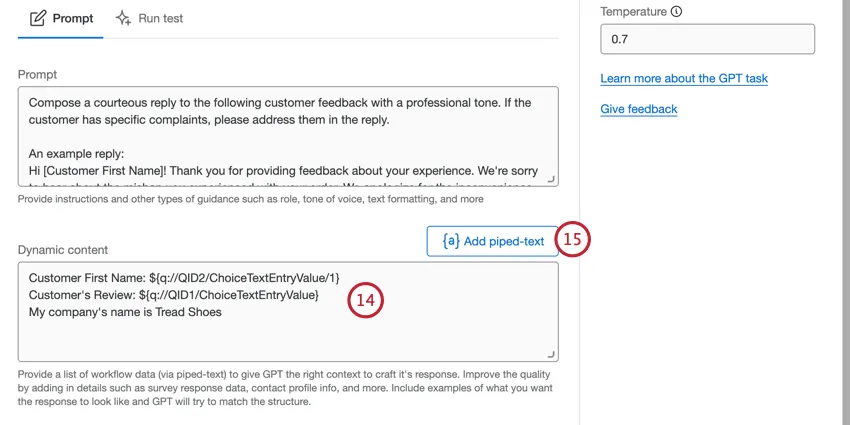
Task: Open Learn more about the GPT task link
Action: point(684,78)
